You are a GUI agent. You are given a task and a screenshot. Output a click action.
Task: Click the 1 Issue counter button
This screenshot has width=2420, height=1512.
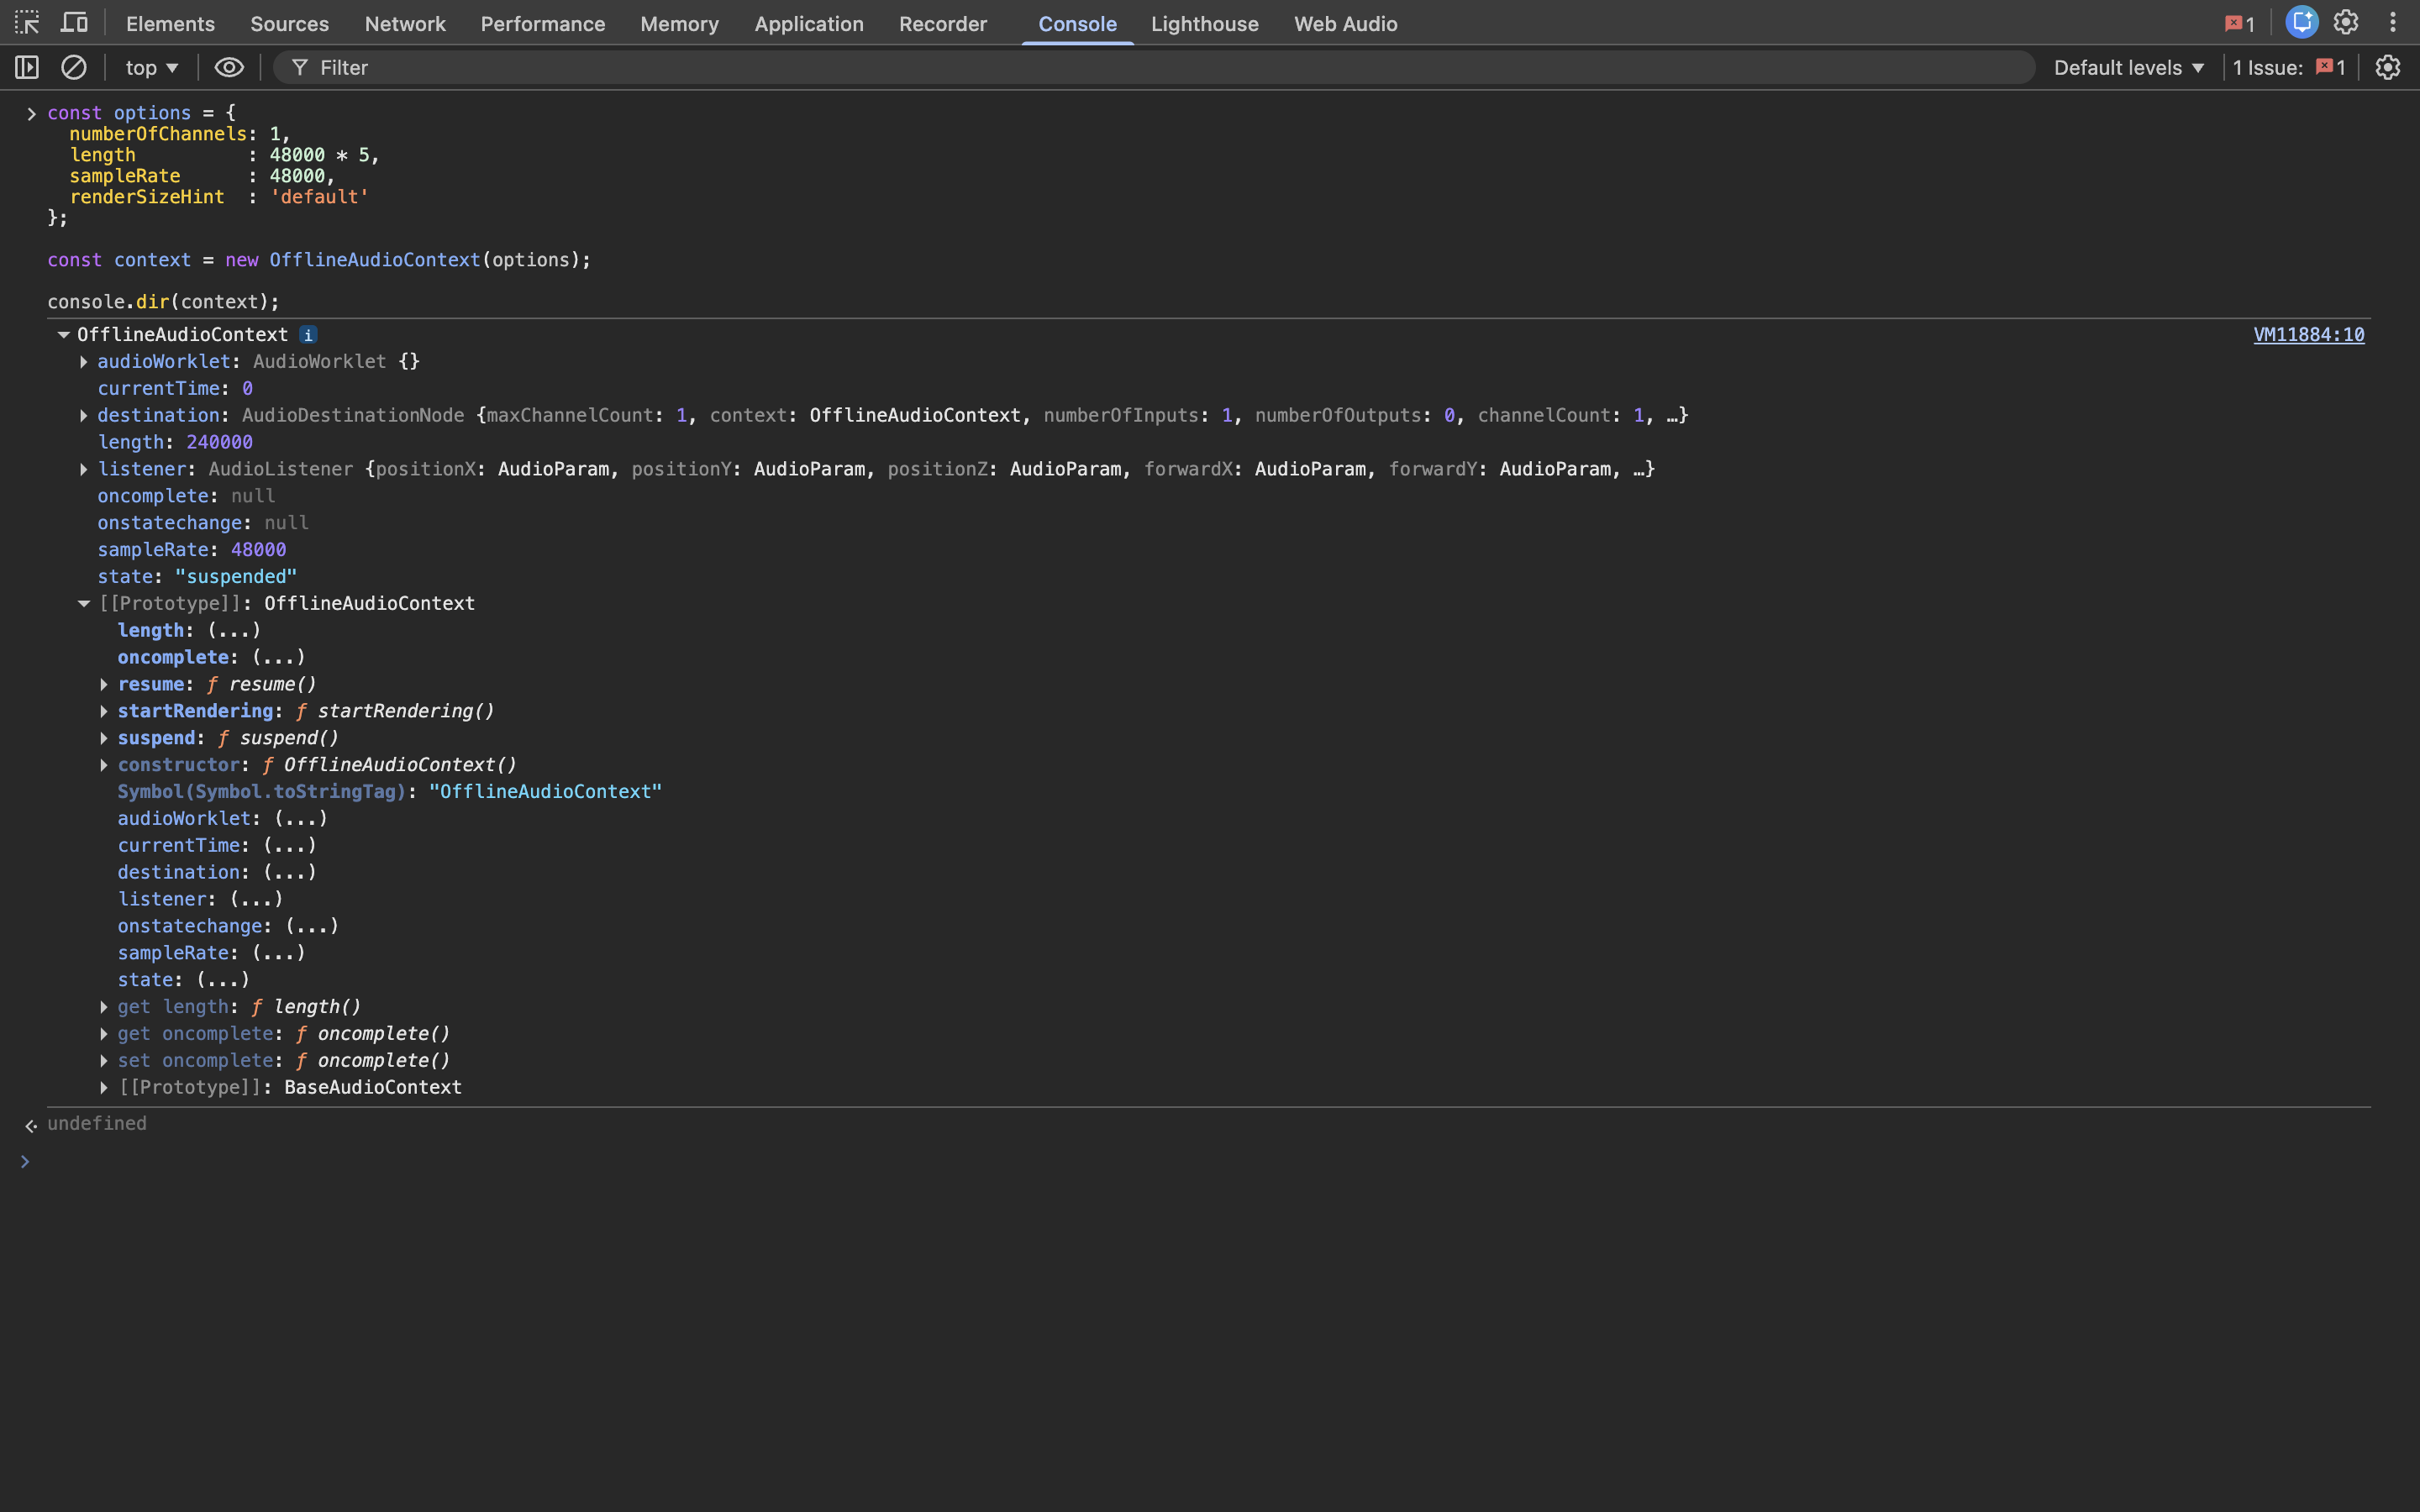2288,67
